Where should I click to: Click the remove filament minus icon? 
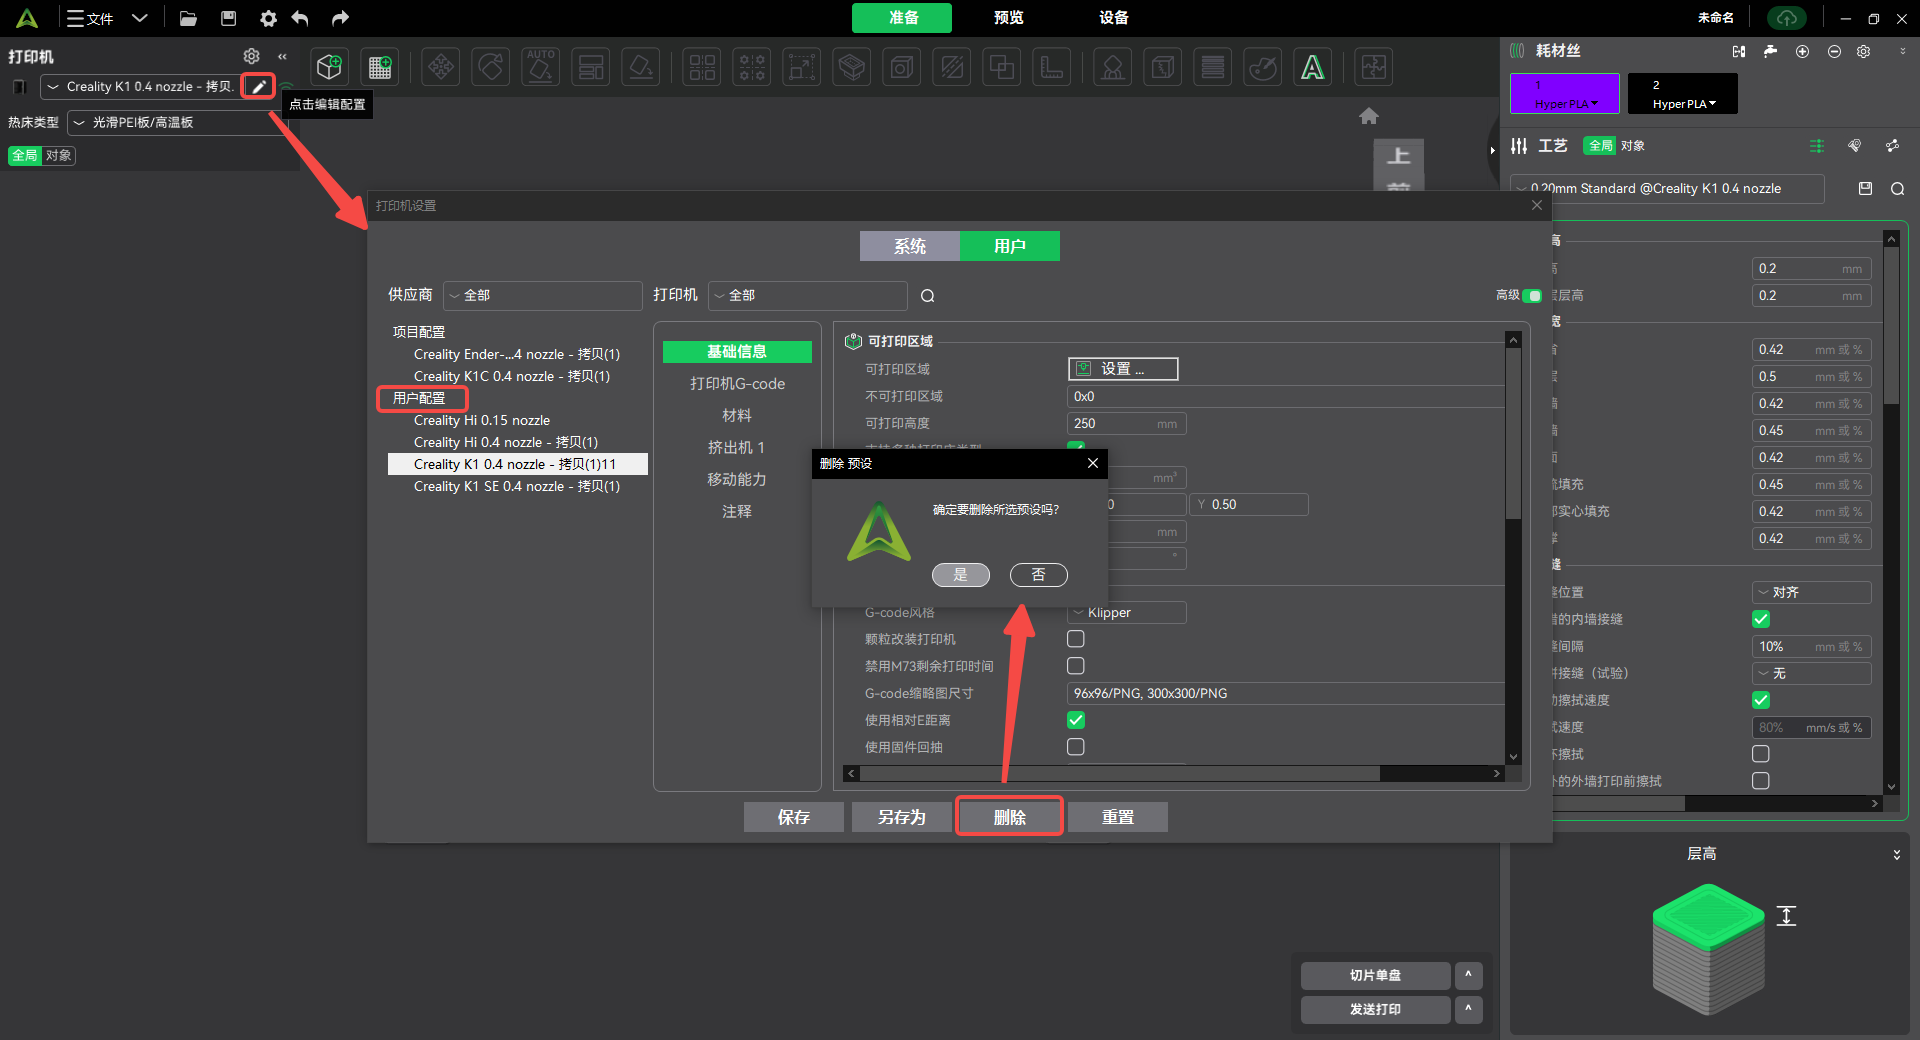click(x=1834, y=51)
